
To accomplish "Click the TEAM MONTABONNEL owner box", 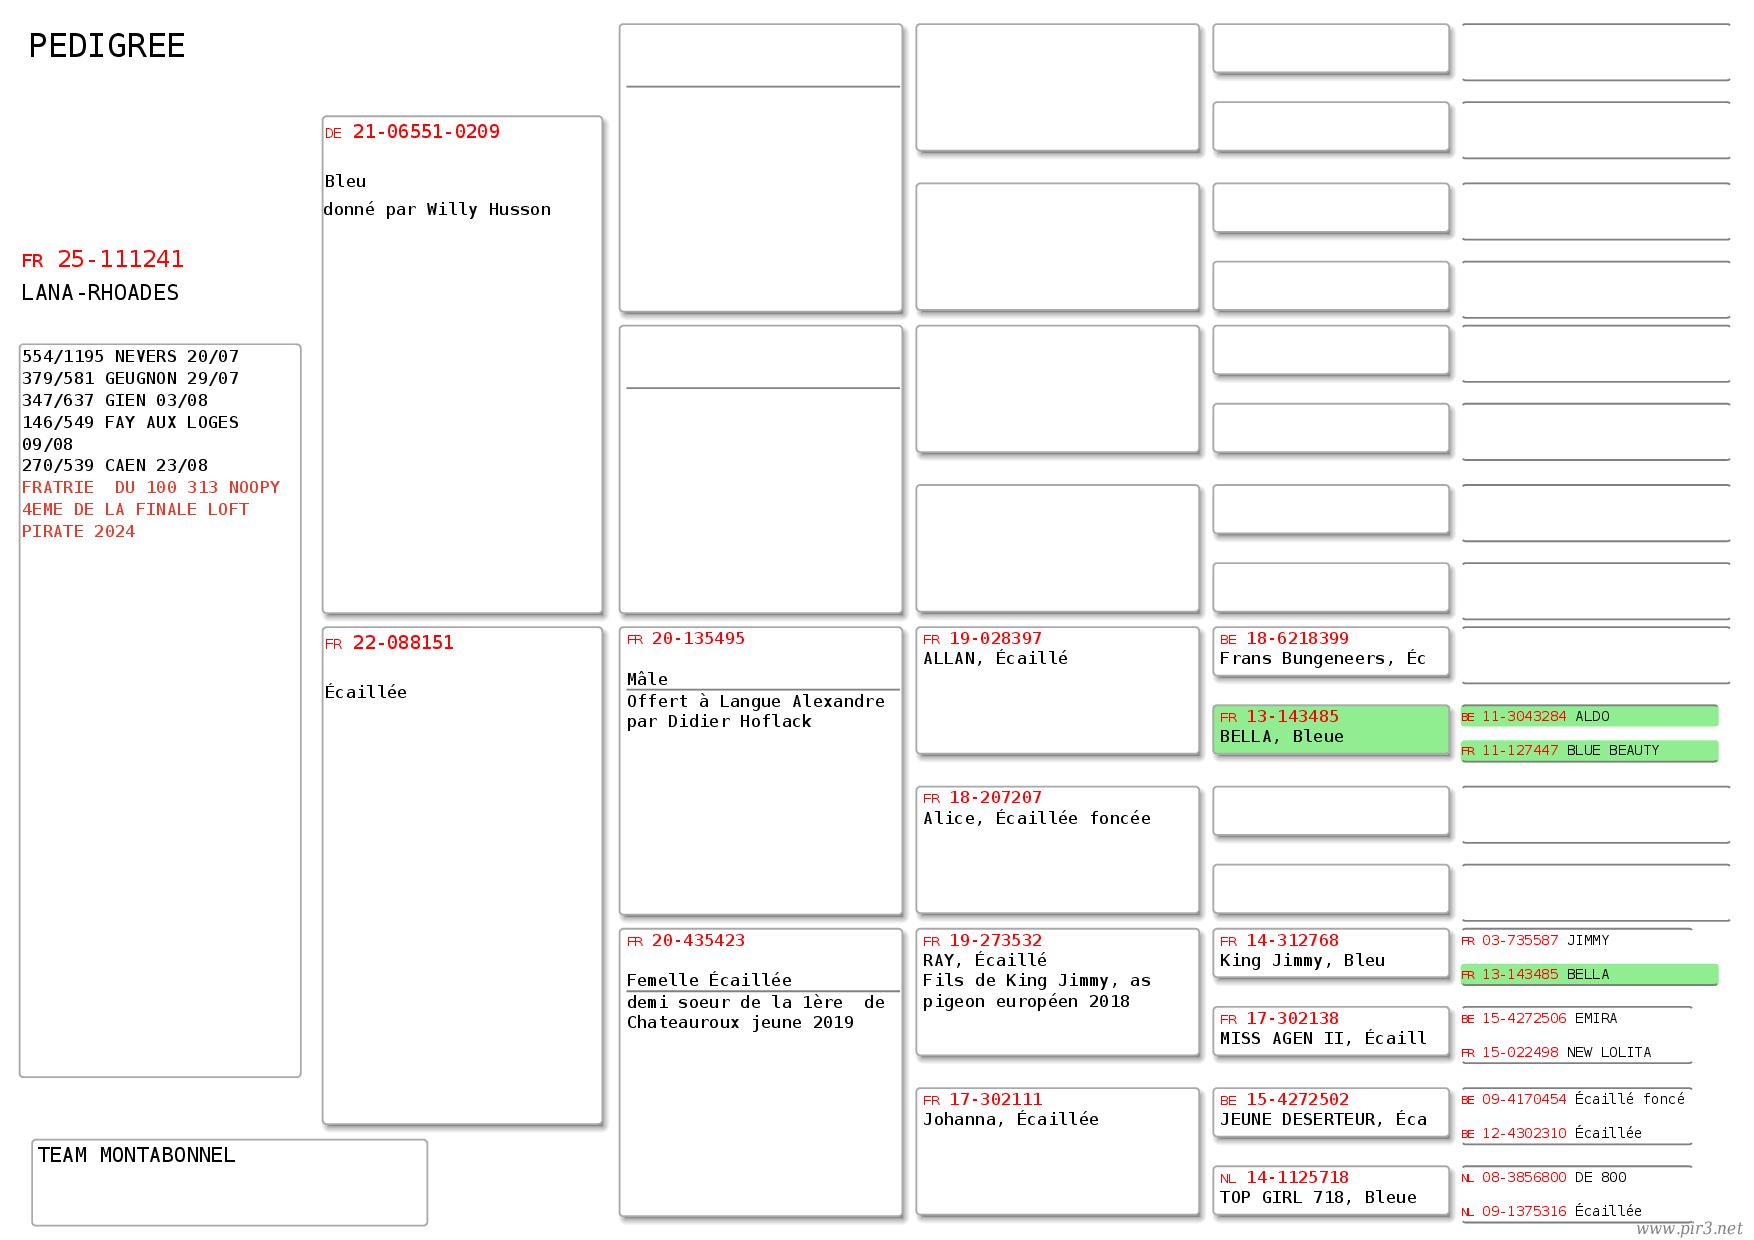I will (x=229, y=1182).
